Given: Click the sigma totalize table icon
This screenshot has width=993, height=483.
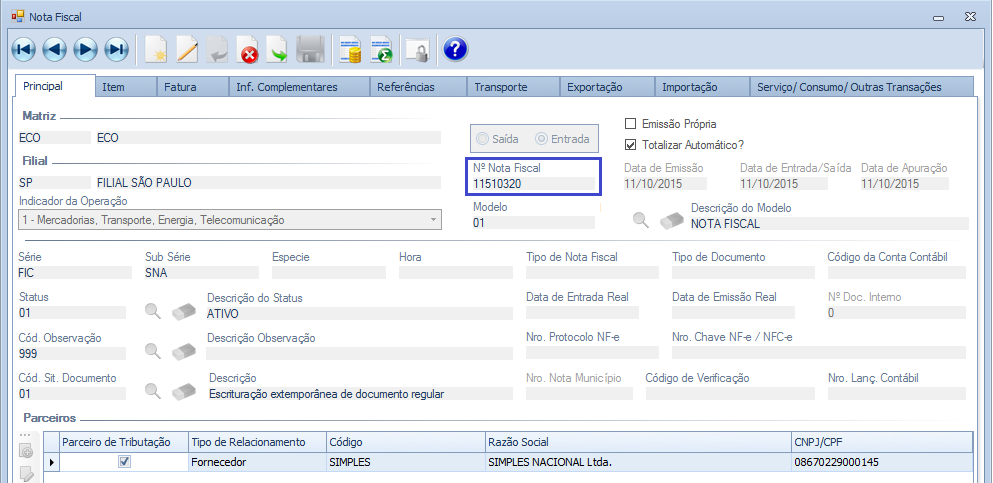Looking at the screenshot, I should [382, 49].
